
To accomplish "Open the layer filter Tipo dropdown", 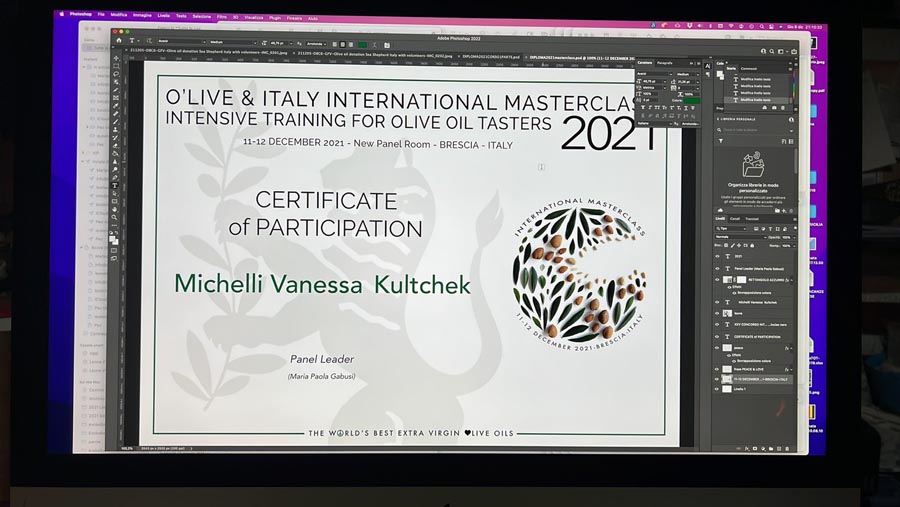I will 731,229.
